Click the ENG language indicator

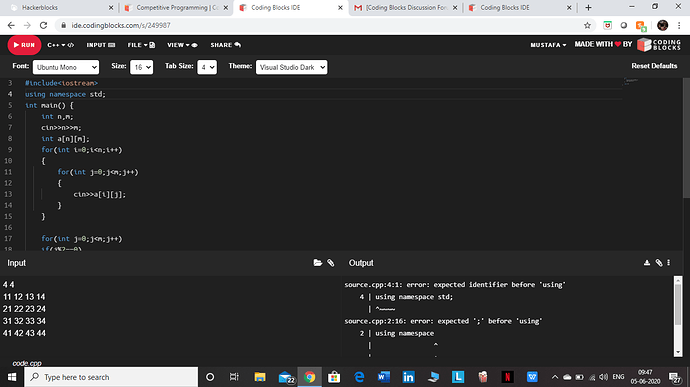pos(618,377)
